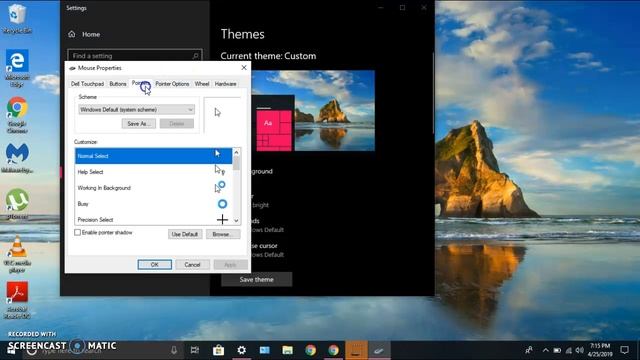
Task: Switch to the Pointer Options tab
Action: point(172,84)
